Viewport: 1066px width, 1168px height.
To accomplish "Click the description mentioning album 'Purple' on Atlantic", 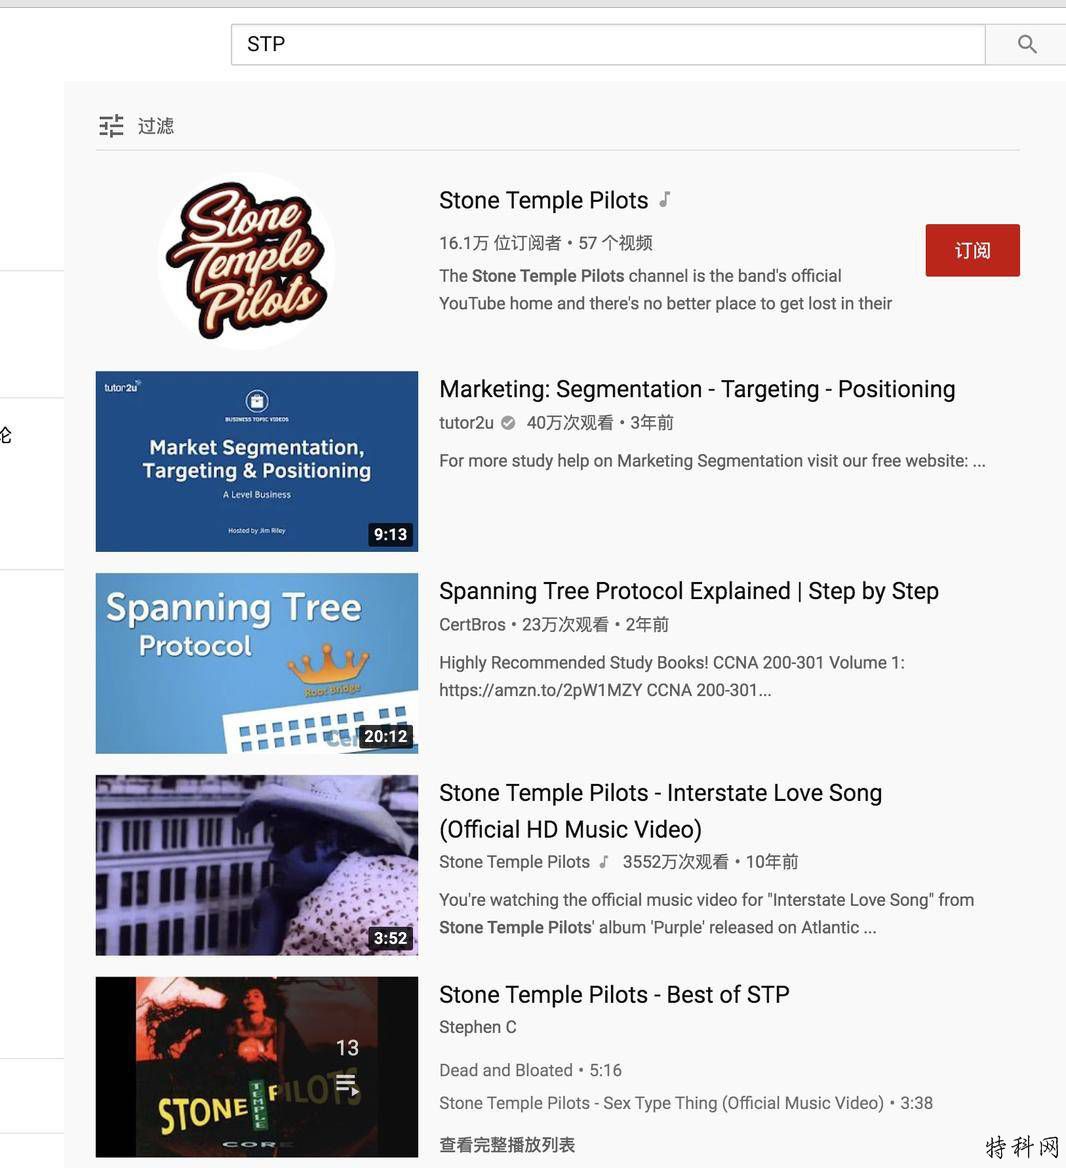I will point(706,914).
